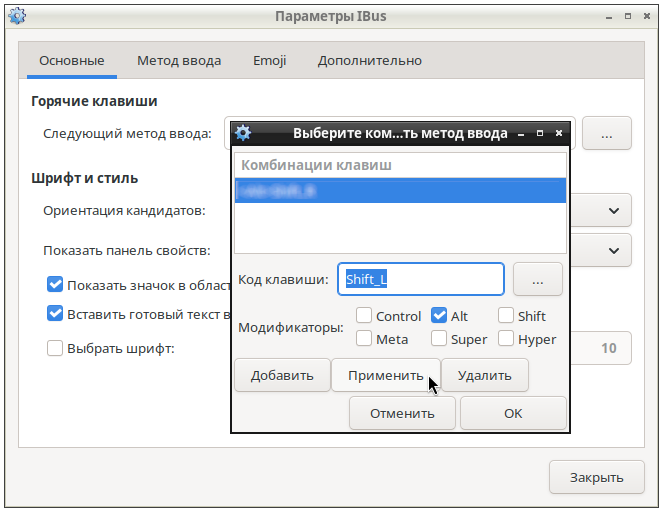Select the highlighted shortcut in Комбинации клавиш list
The width and height of the screenshot is (663, 511).
(x=400, y=190)
